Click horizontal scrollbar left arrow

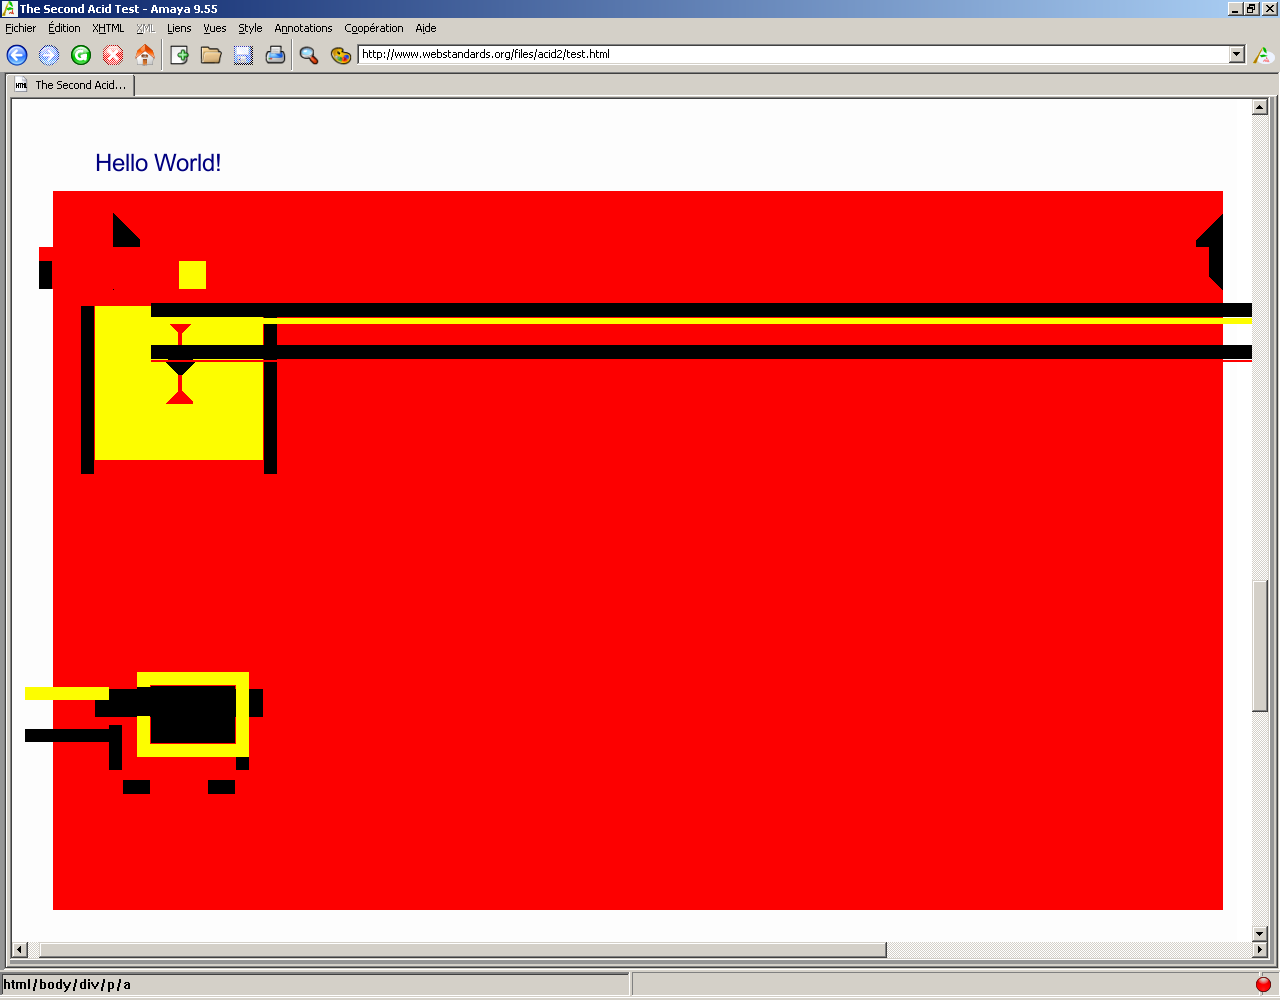point(20,949)
